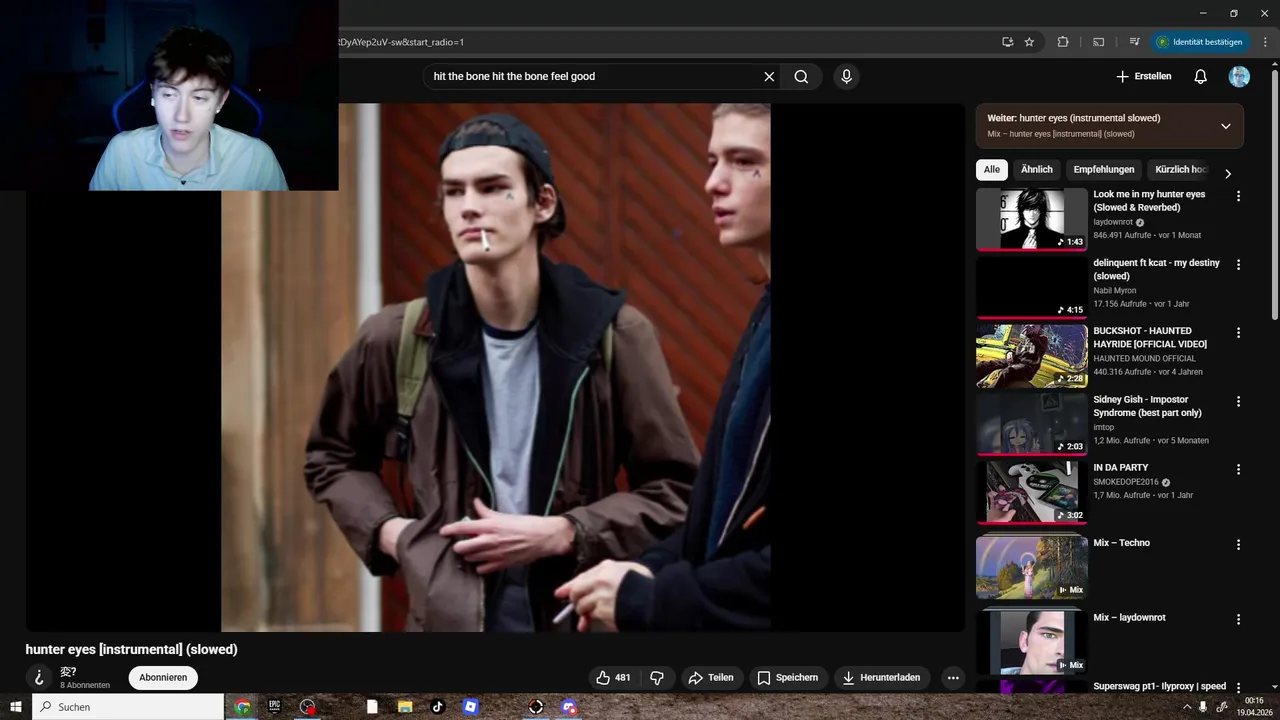Start voice search with microphone icon

coord(846,77)
